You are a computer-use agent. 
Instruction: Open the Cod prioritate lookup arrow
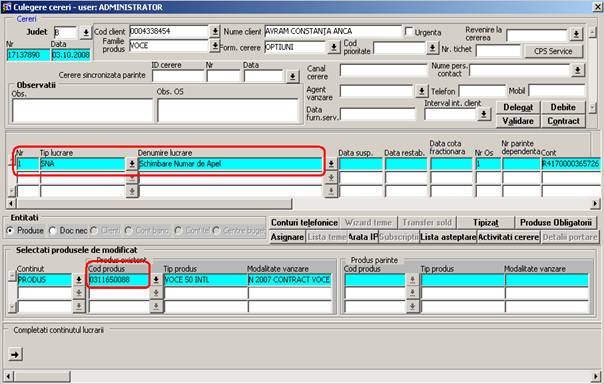click(x=432, y=48)
